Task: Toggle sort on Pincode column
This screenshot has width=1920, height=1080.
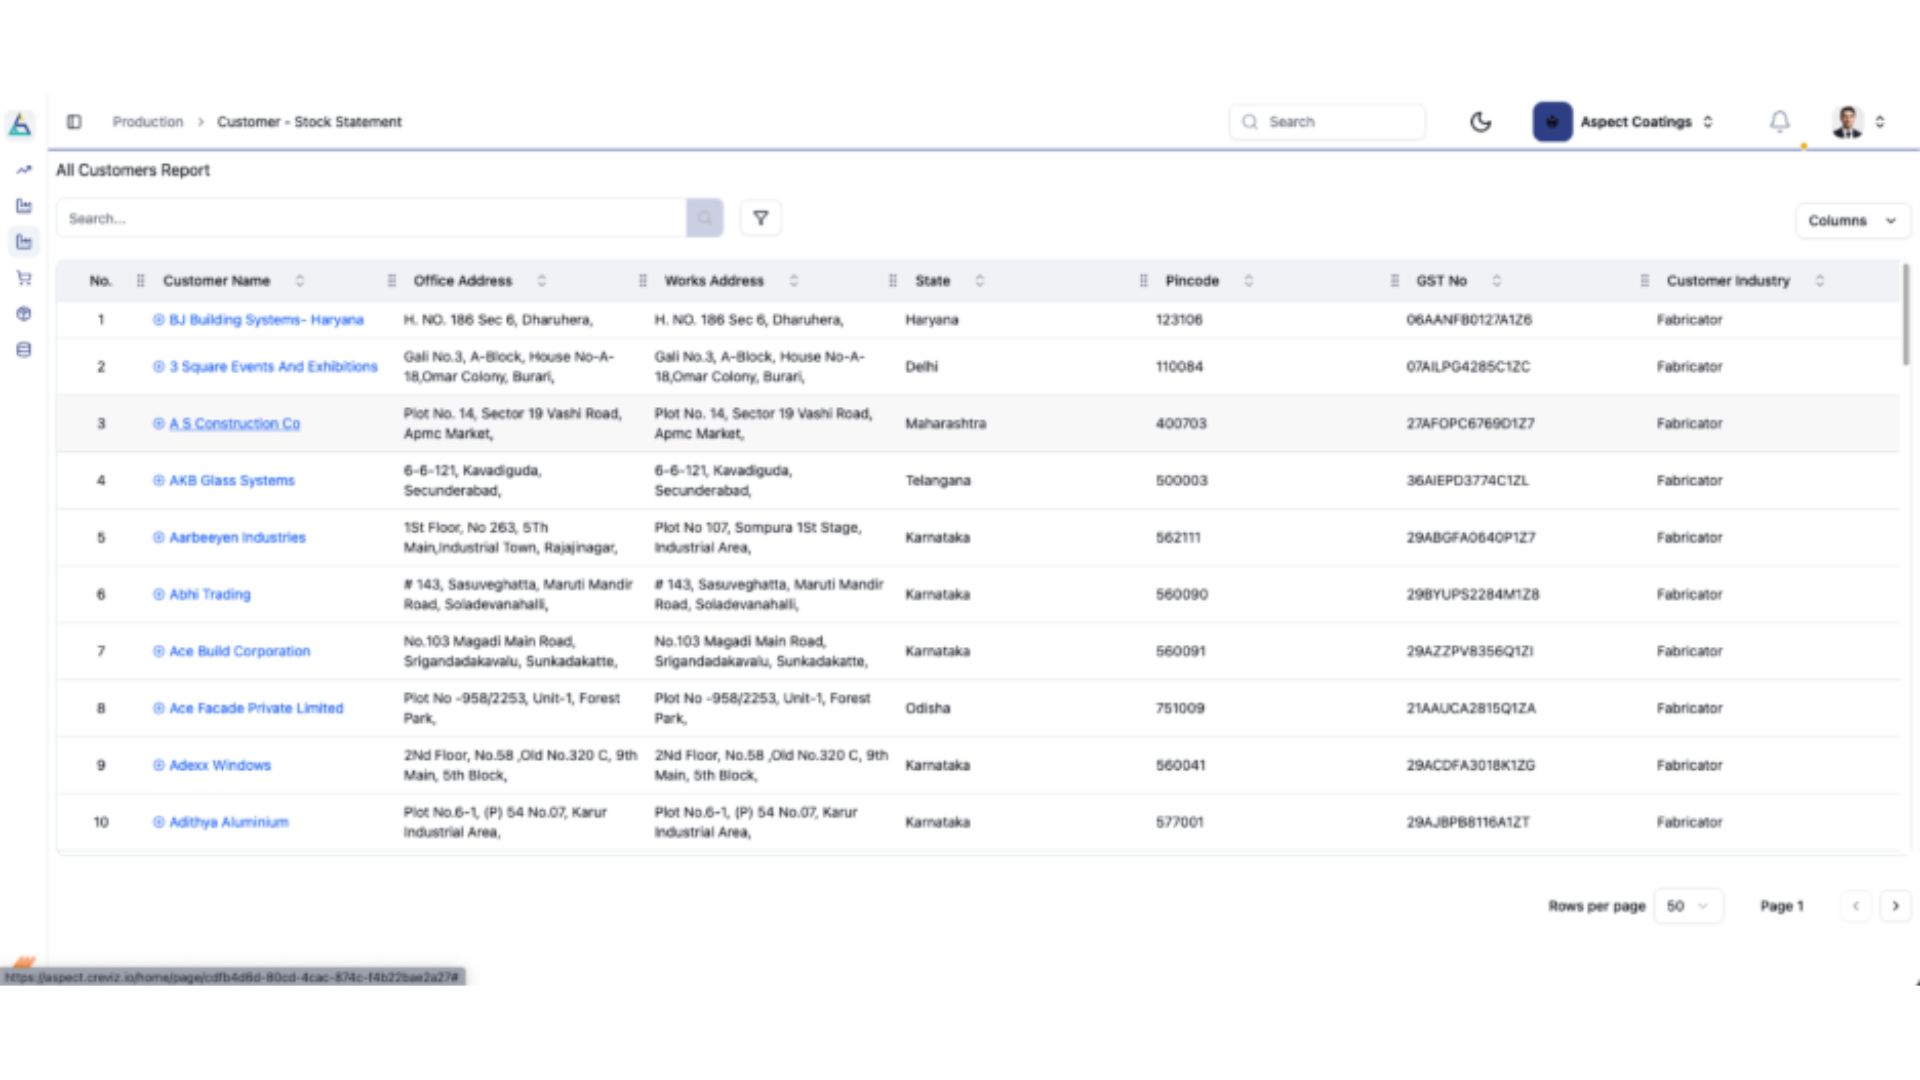Action: [x=1248, y=281]
